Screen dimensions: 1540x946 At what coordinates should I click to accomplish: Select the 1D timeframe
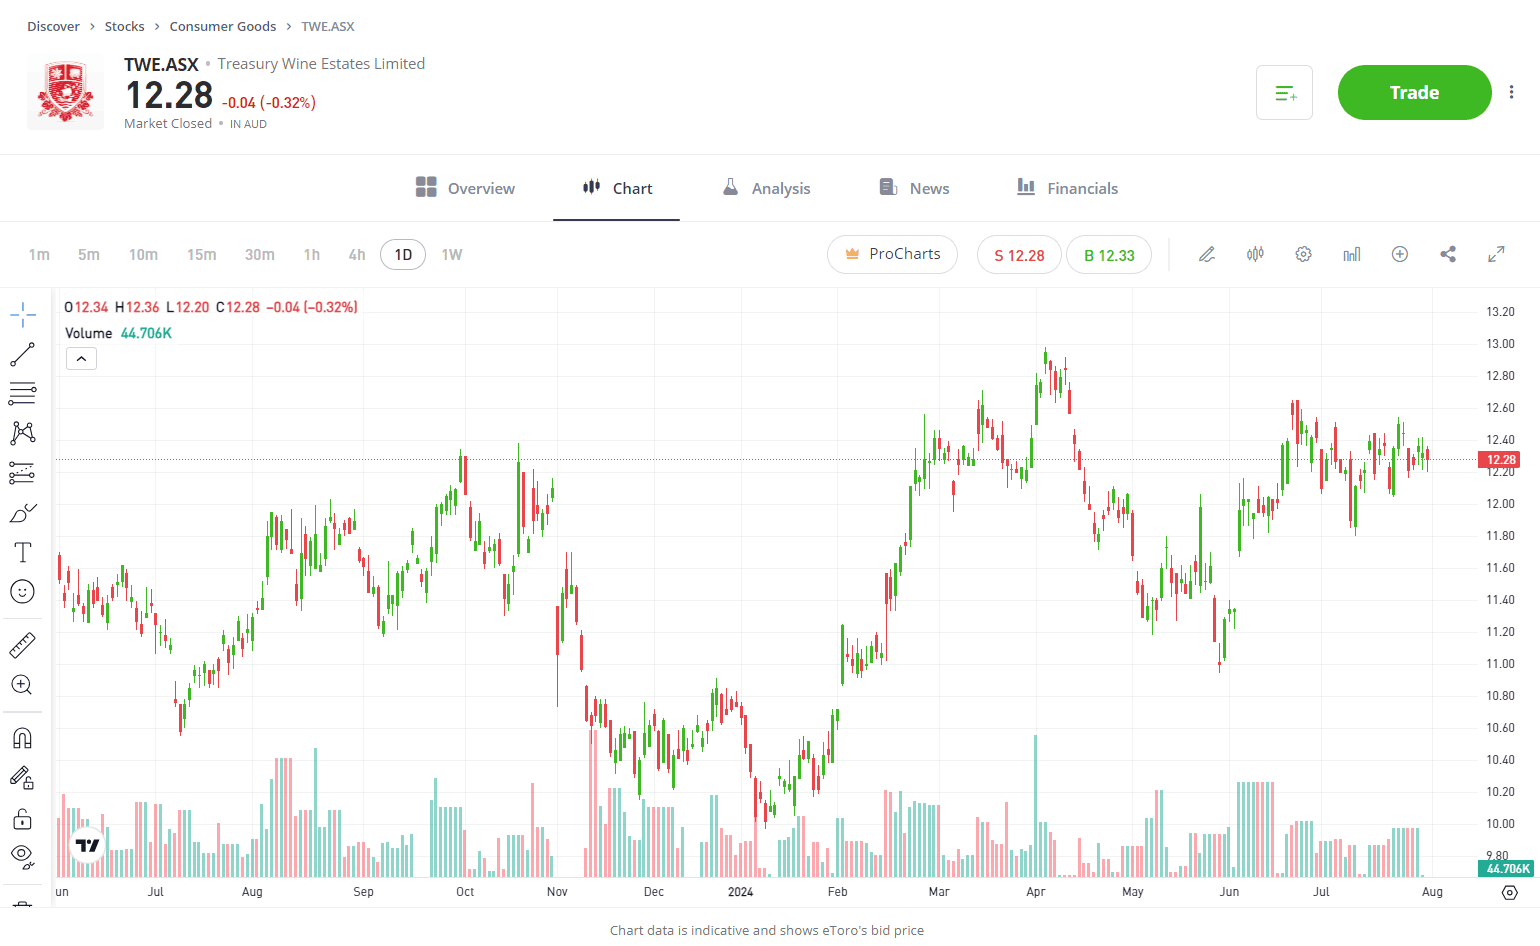403,255
